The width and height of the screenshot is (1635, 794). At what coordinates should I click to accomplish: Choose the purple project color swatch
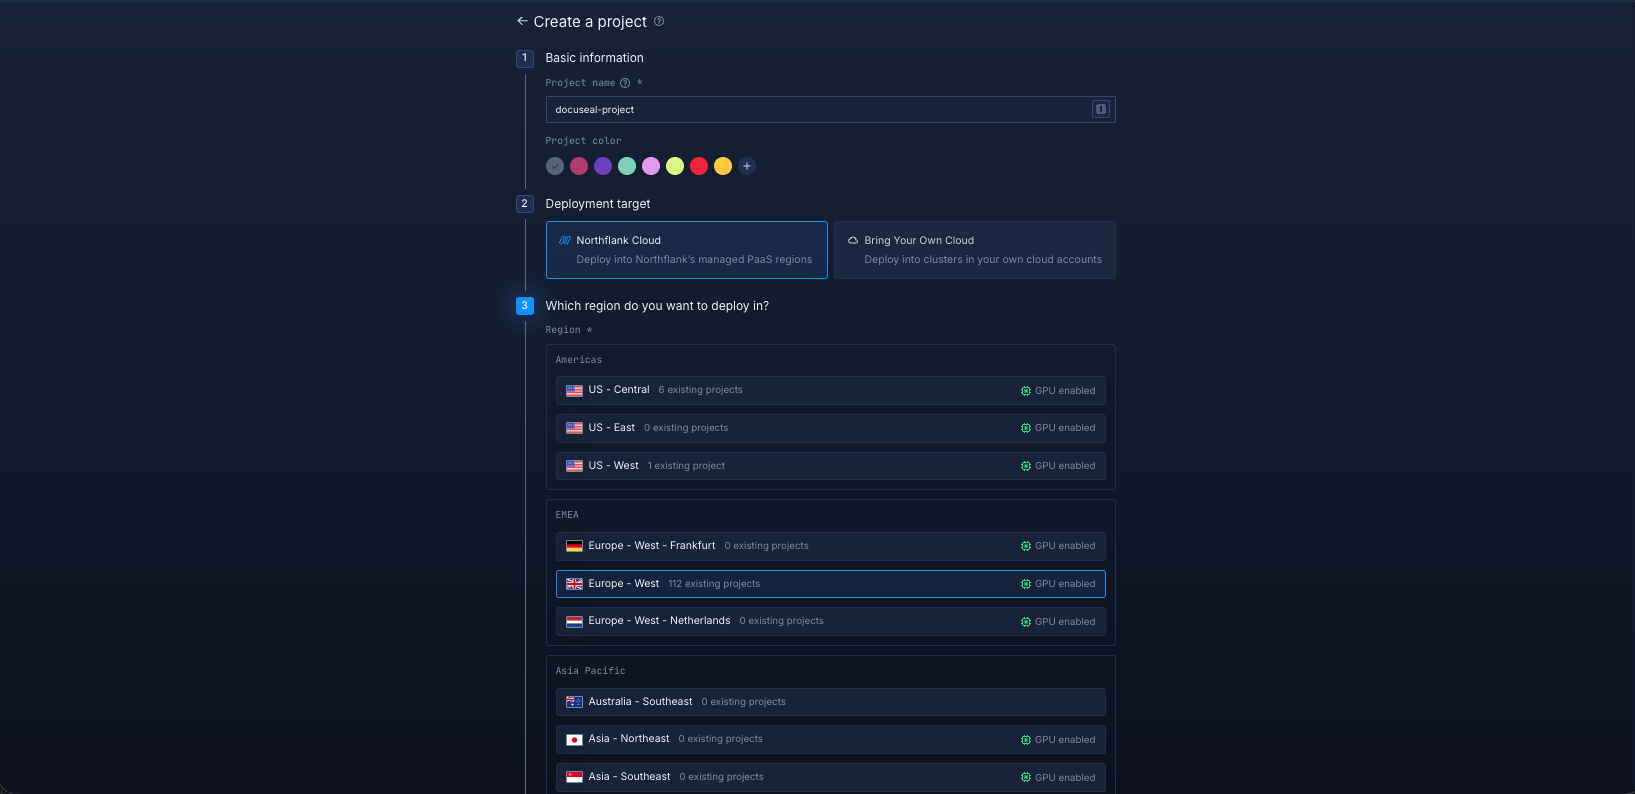(x=603, y=166)
